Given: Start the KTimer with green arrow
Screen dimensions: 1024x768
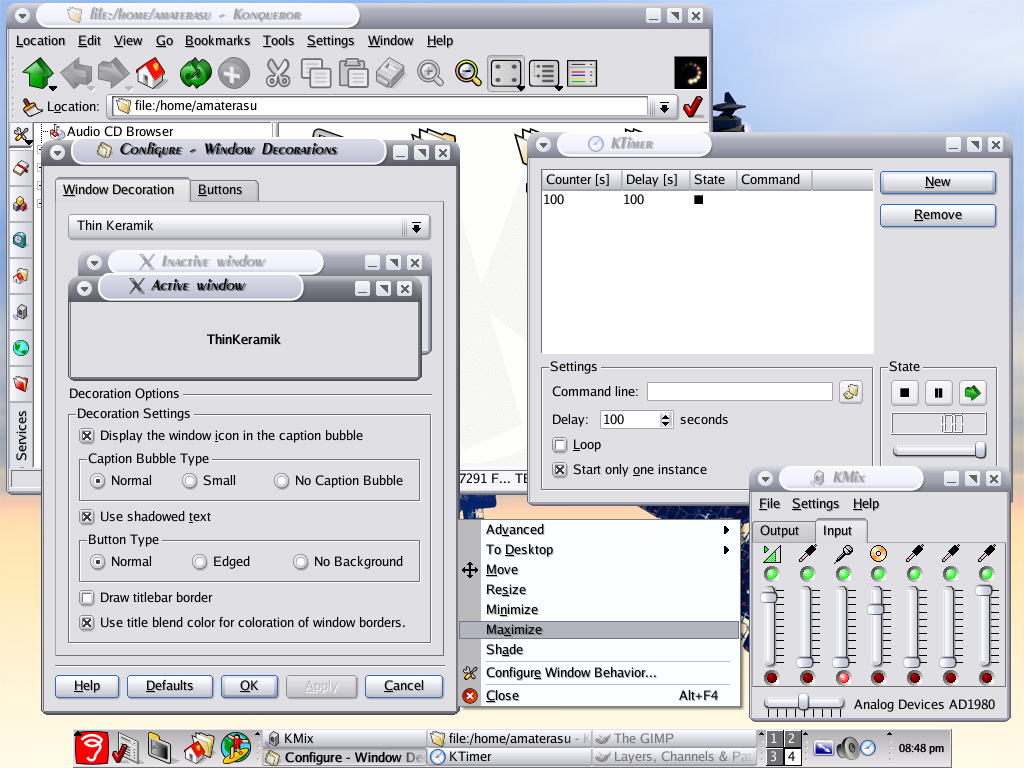Looking at the screenshot, I should point(972,392).
